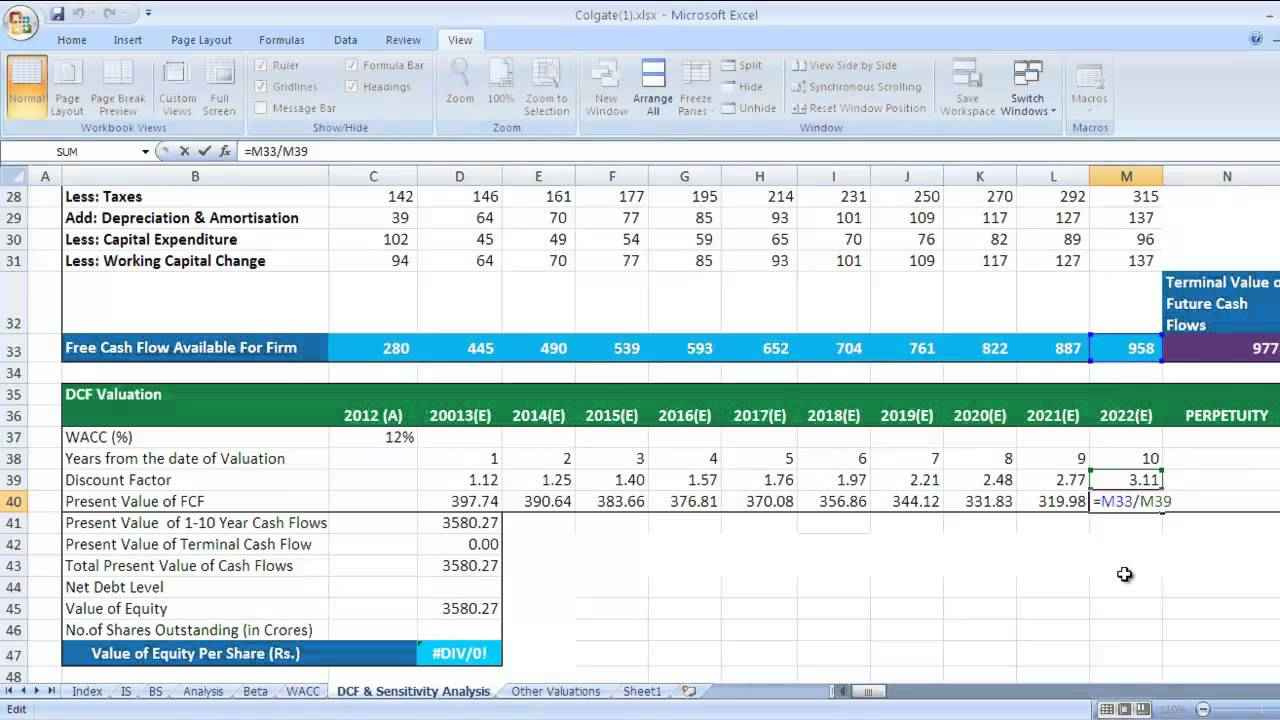The height and width of the screenshot is (720, 1280).
Task: Open Page Break Preview
Action: coord(118,88)
